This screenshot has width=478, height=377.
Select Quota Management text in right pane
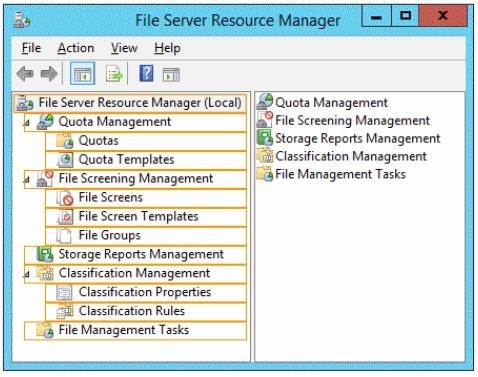point(332,102)
